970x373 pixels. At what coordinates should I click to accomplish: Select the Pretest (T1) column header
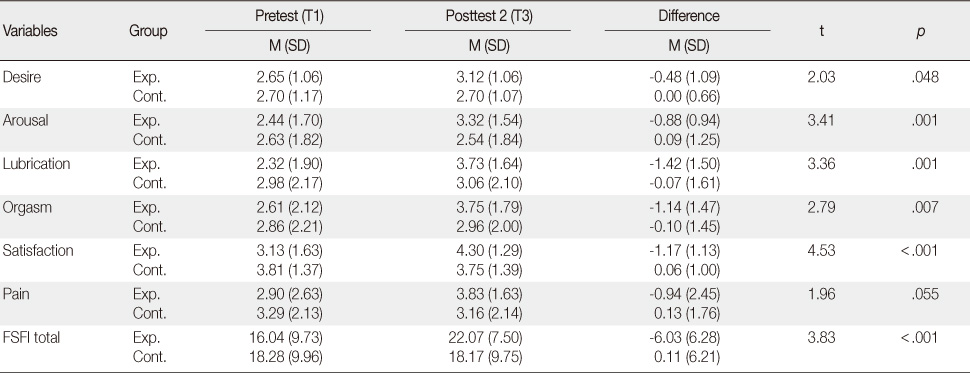(290, 16)
